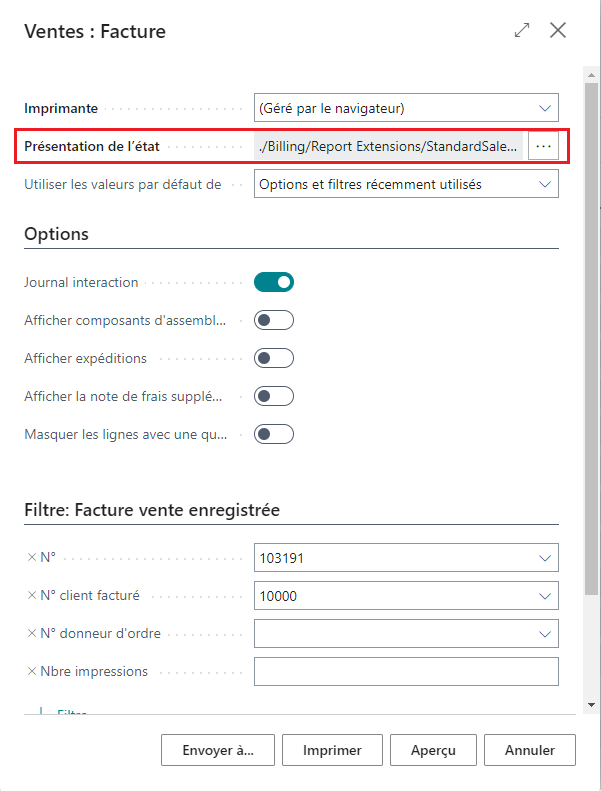This screenshot has width=601, height=791.
Task: Disable the Journal interaction toggle
Action: tap(274, 282)
